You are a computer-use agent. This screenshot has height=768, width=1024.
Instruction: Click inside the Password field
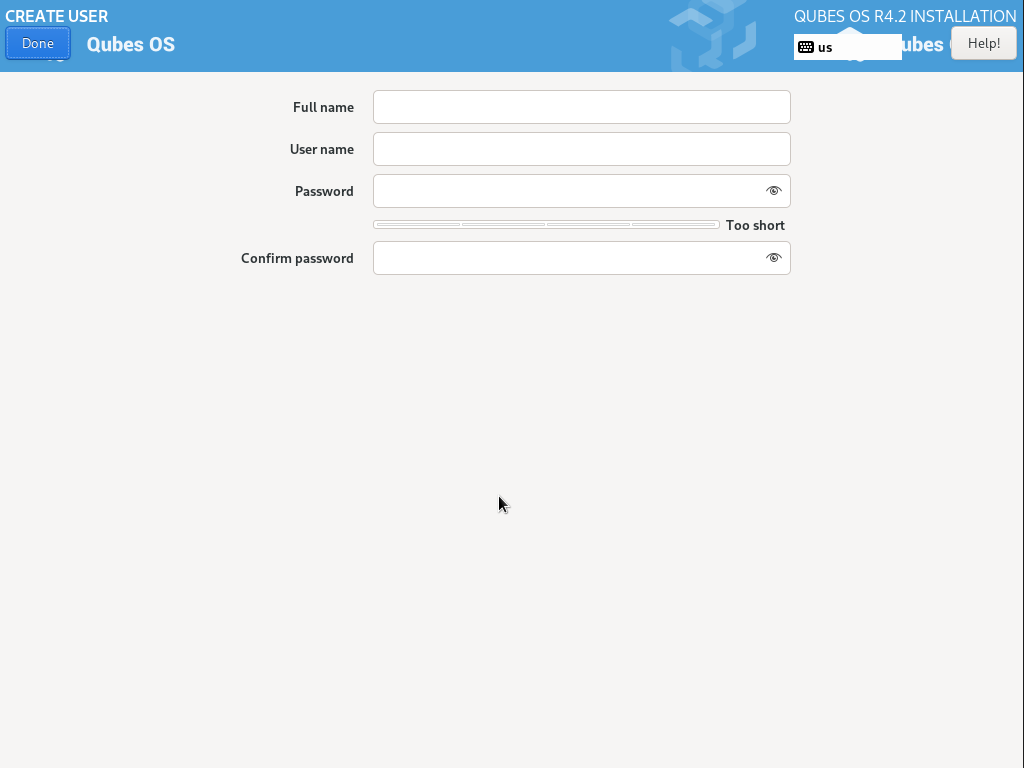560,190
